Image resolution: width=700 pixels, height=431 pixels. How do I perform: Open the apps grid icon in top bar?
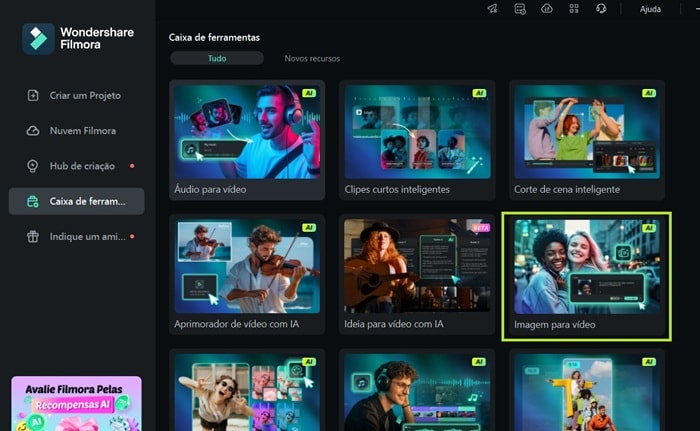pyautogui.click(x=574, y=8)
